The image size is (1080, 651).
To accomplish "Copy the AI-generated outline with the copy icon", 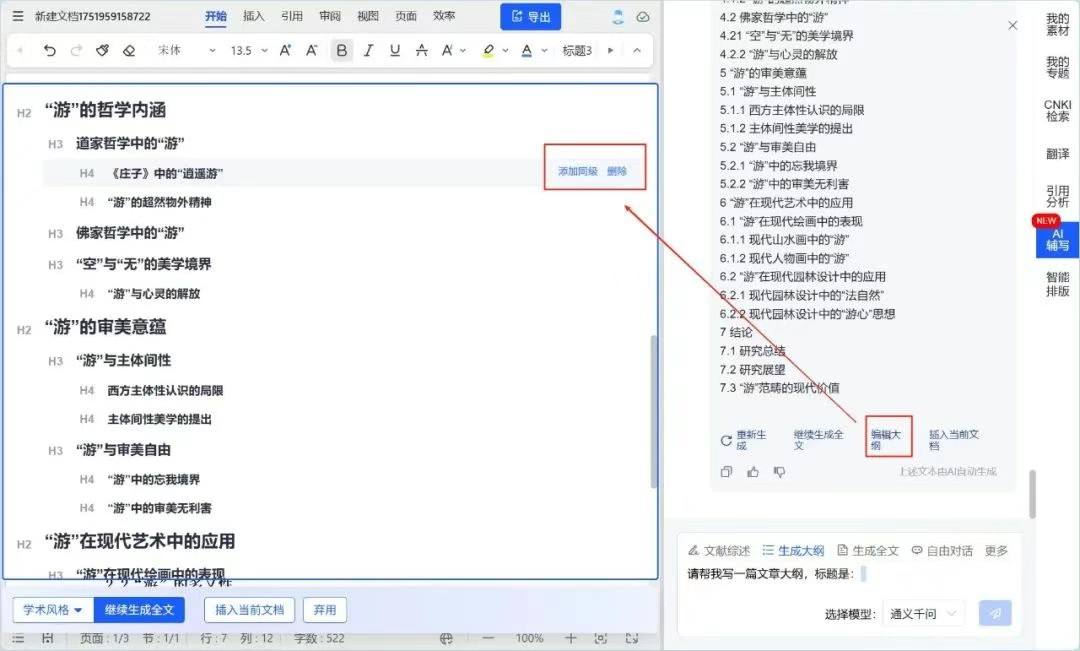I will tap(727, 472).
